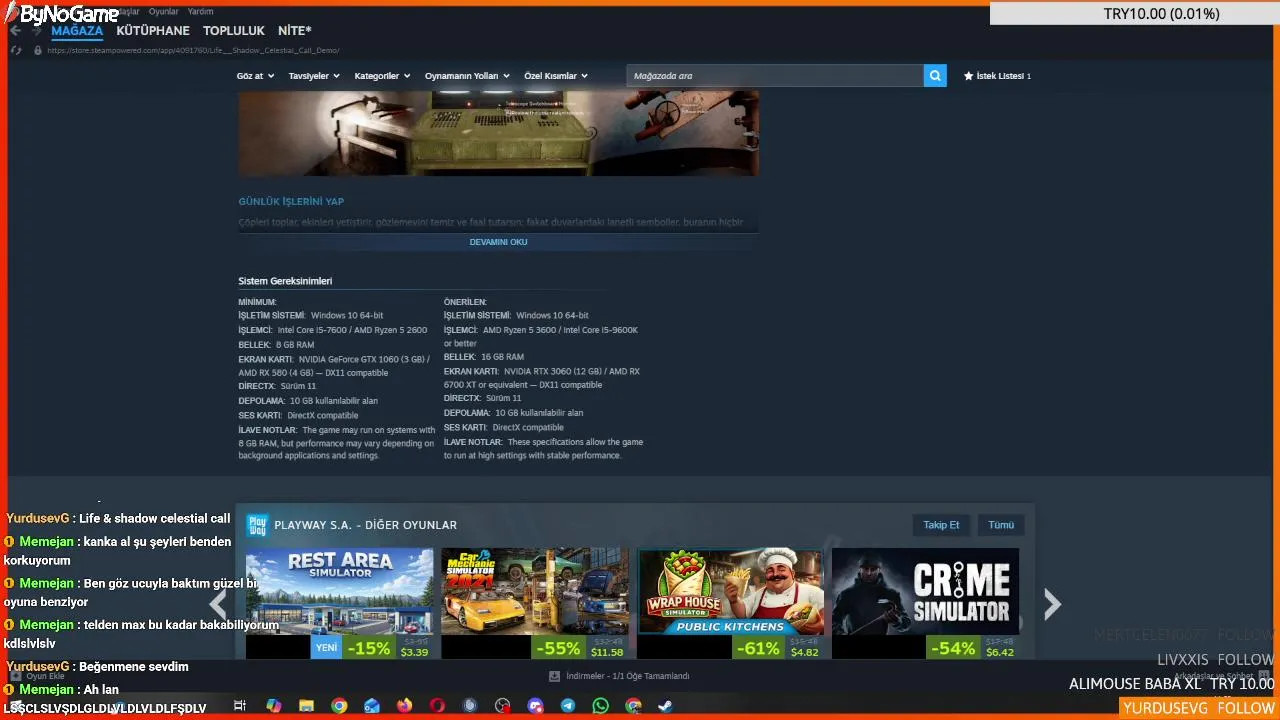Screen dimensions: 1280x720
Task: Click the -15% $3.39 price tag
Action: coord(388,648)
